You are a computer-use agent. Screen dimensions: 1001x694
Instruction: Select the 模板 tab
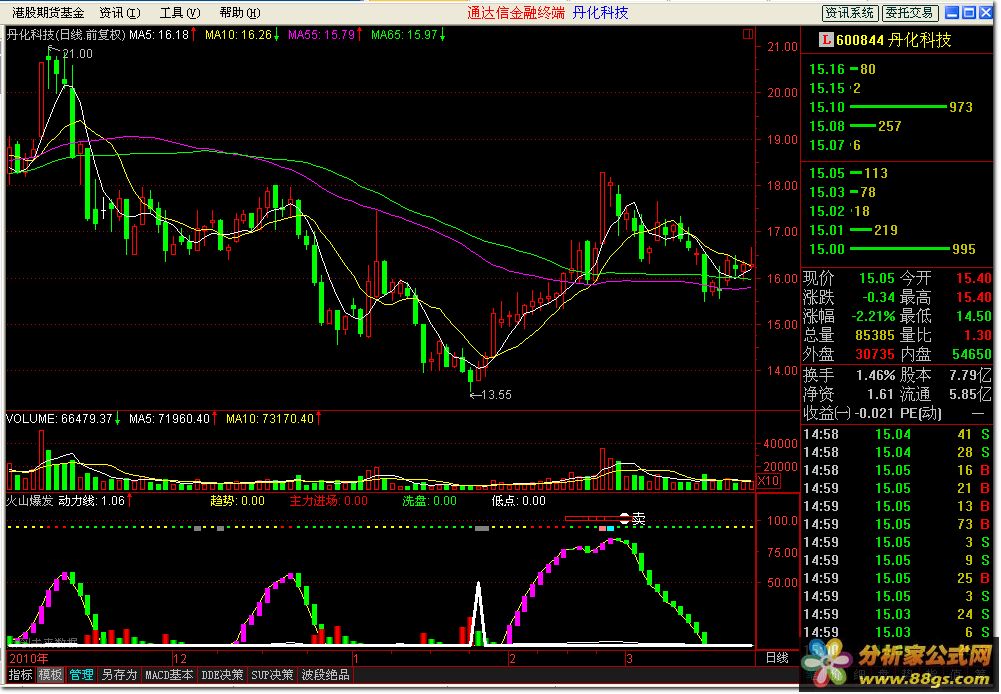tap(50, 674)
